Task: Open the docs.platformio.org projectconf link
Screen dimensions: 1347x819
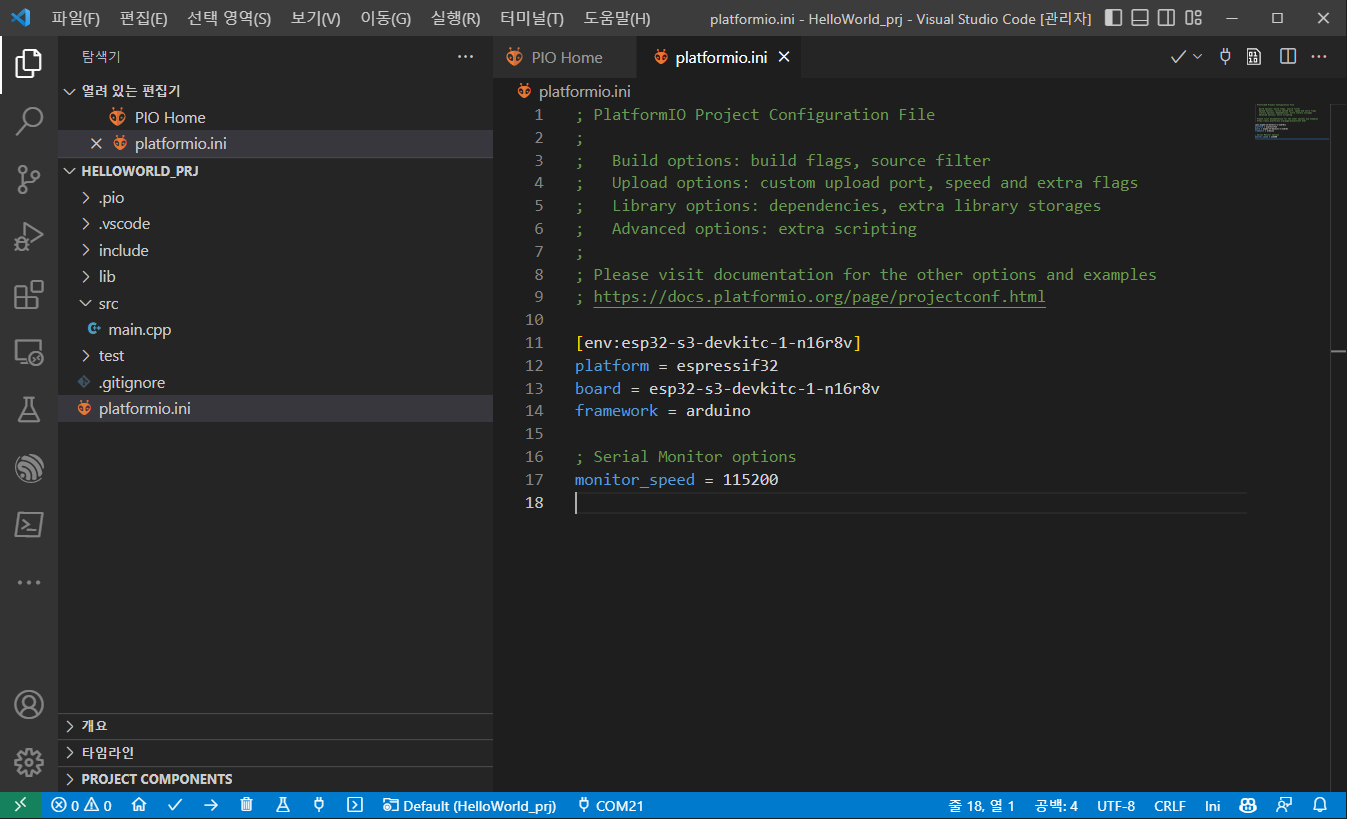Action: (x=819, y=297)
